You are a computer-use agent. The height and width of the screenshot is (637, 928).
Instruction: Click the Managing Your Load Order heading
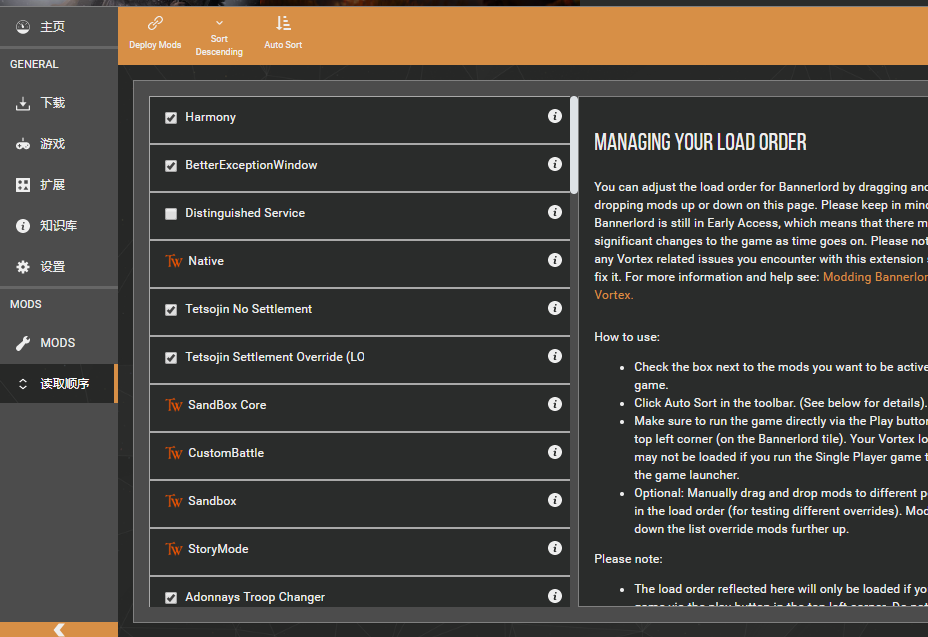(700, 142)
